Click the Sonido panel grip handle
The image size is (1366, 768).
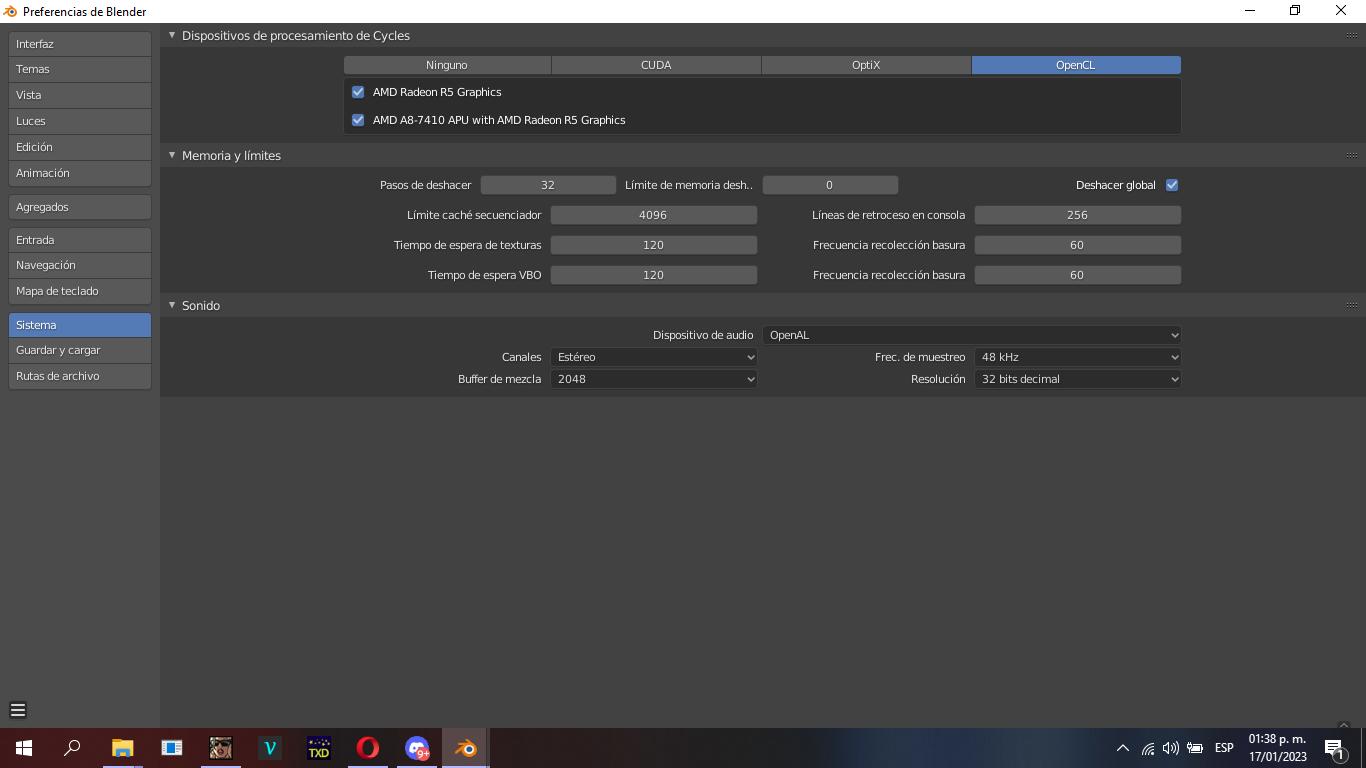[x=1352, y=306]
